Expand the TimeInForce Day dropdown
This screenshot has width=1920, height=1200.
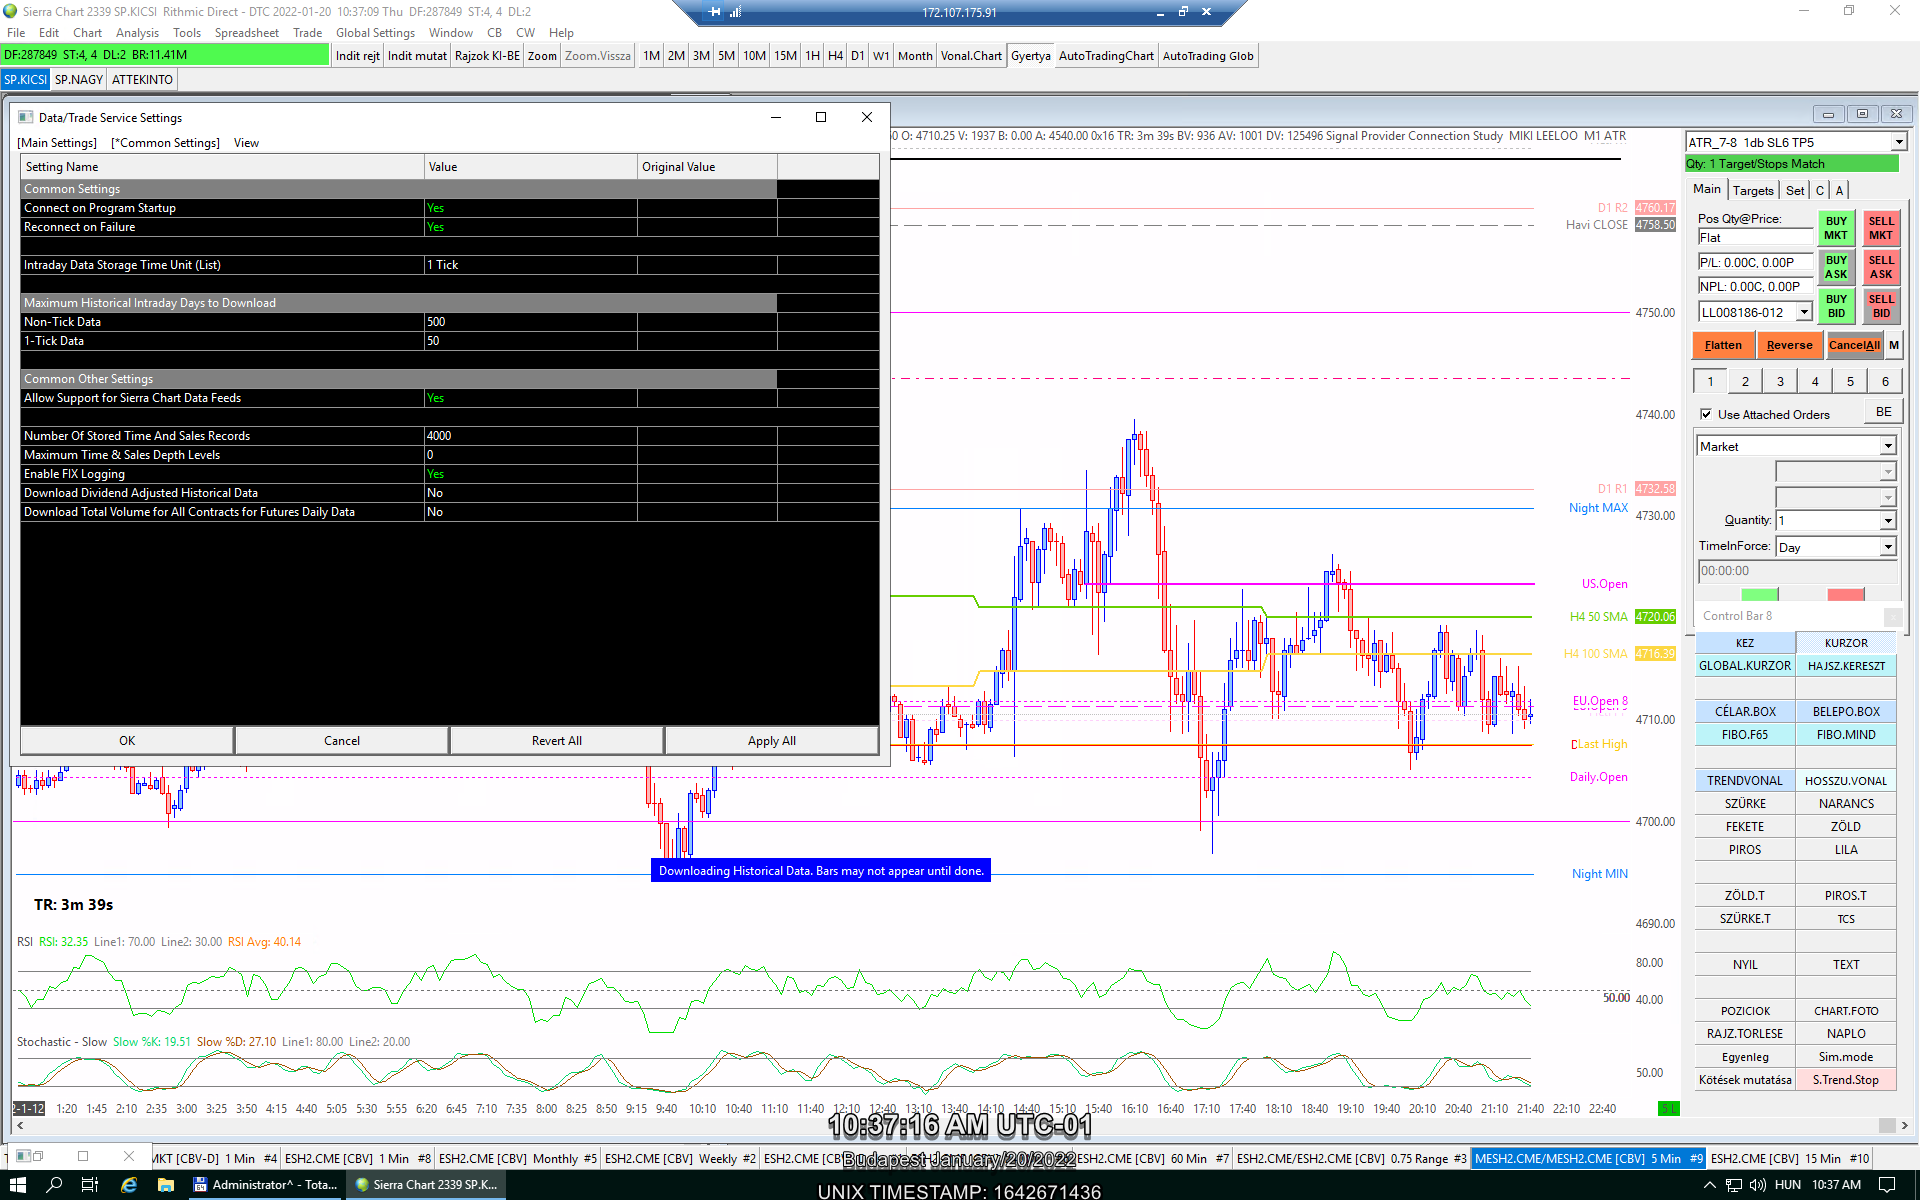click(1887, 547)
